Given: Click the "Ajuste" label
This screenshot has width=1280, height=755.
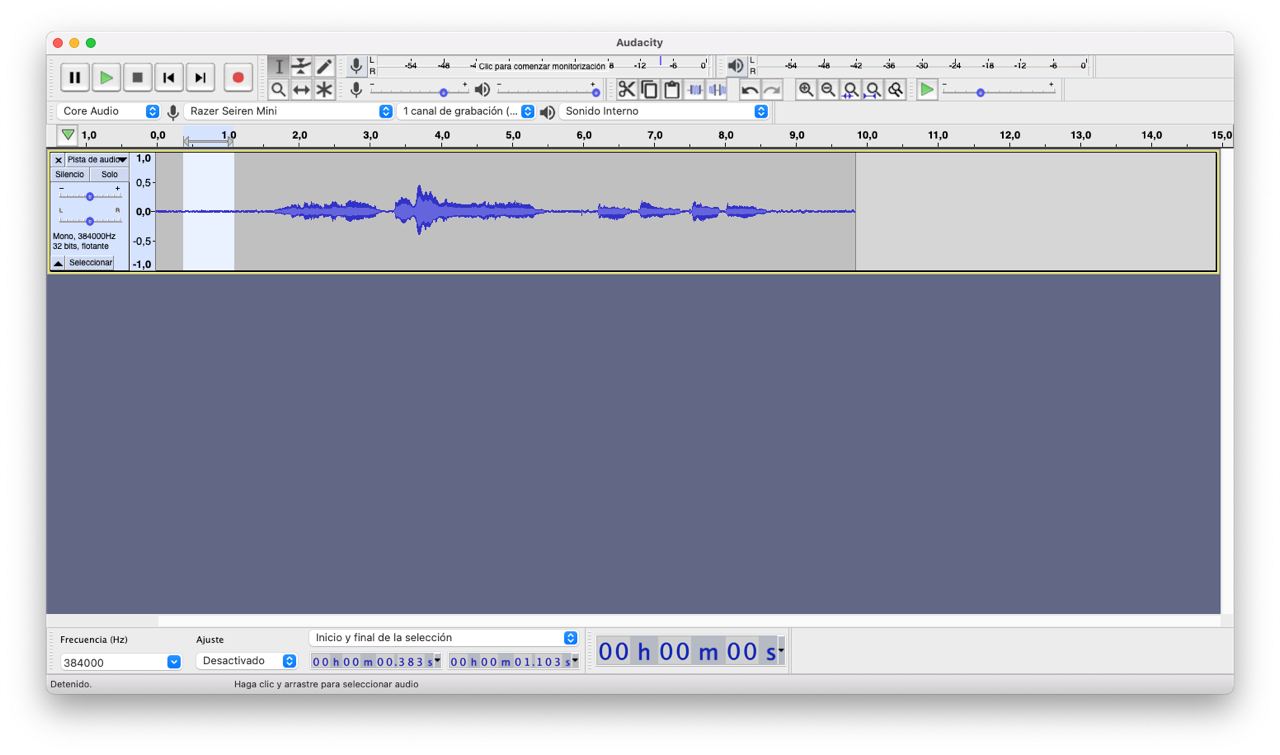Looking at the screenshot, I should 210,639.
